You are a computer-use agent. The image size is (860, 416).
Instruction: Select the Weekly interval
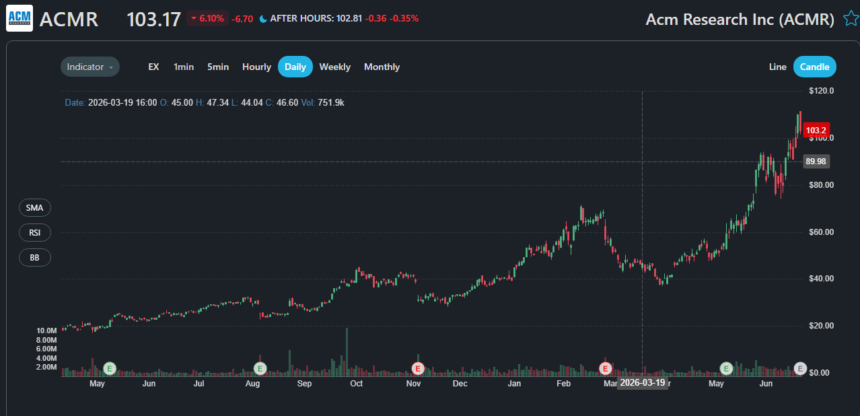(335, 67)
